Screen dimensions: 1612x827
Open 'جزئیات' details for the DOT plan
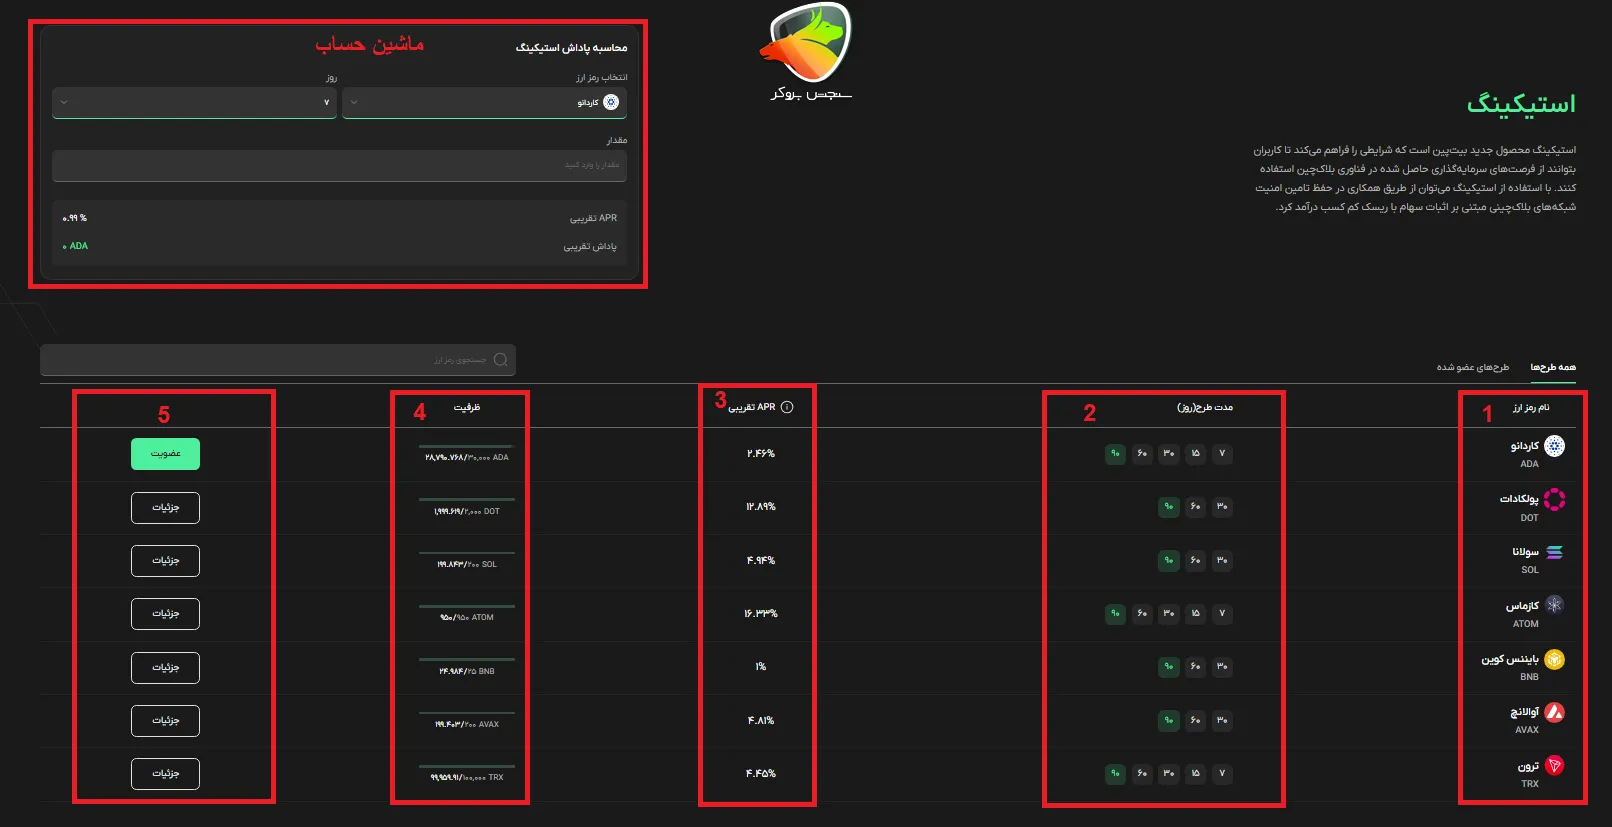tap(165, 508)
